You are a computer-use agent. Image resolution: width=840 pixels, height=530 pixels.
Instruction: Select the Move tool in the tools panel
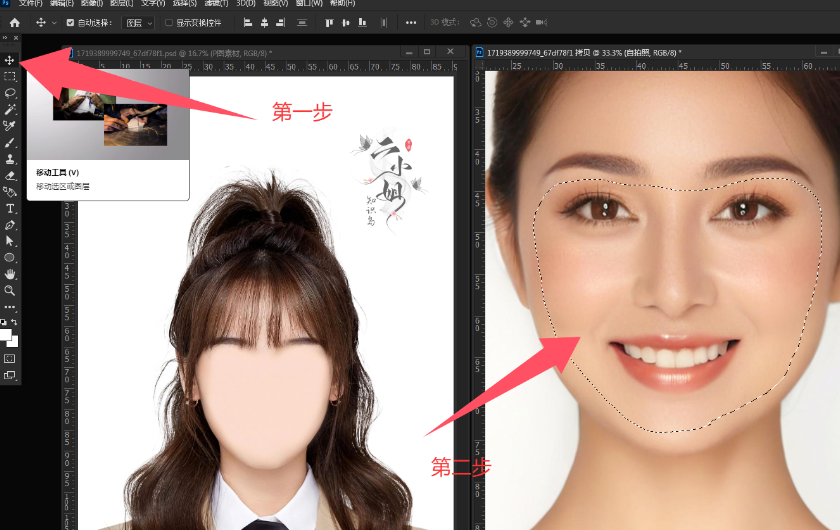pos(10,60)
